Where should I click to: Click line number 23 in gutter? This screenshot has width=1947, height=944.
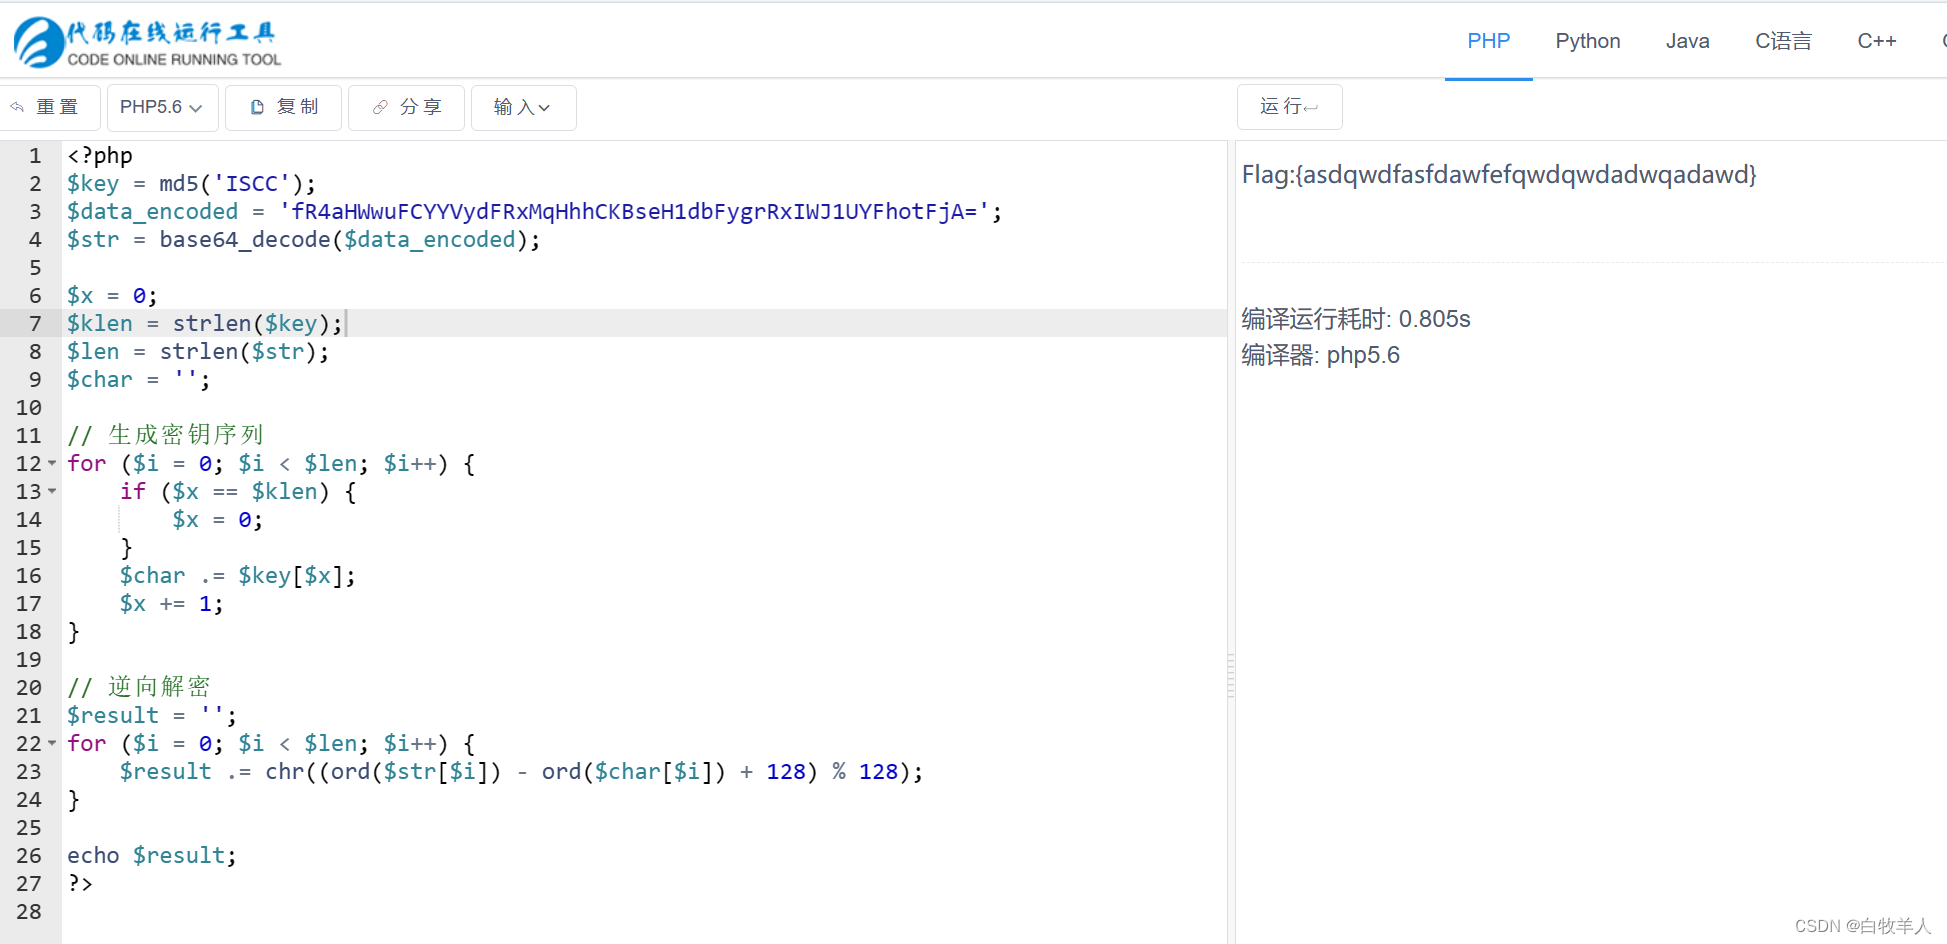pos(29,771)
